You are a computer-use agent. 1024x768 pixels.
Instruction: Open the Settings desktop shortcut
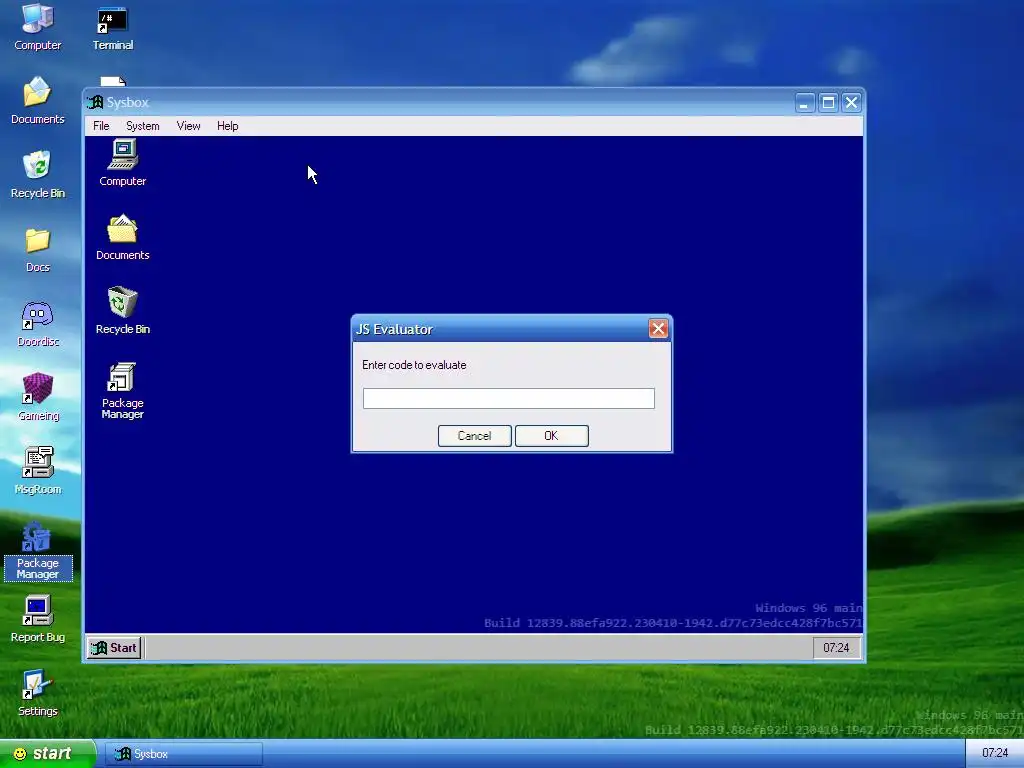(37, 693)
